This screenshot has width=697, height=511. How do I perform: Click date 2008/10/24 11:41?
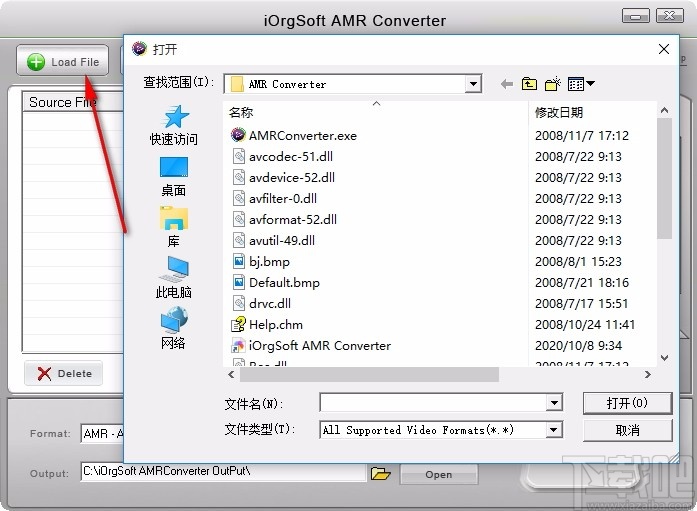tap(585, 324)
